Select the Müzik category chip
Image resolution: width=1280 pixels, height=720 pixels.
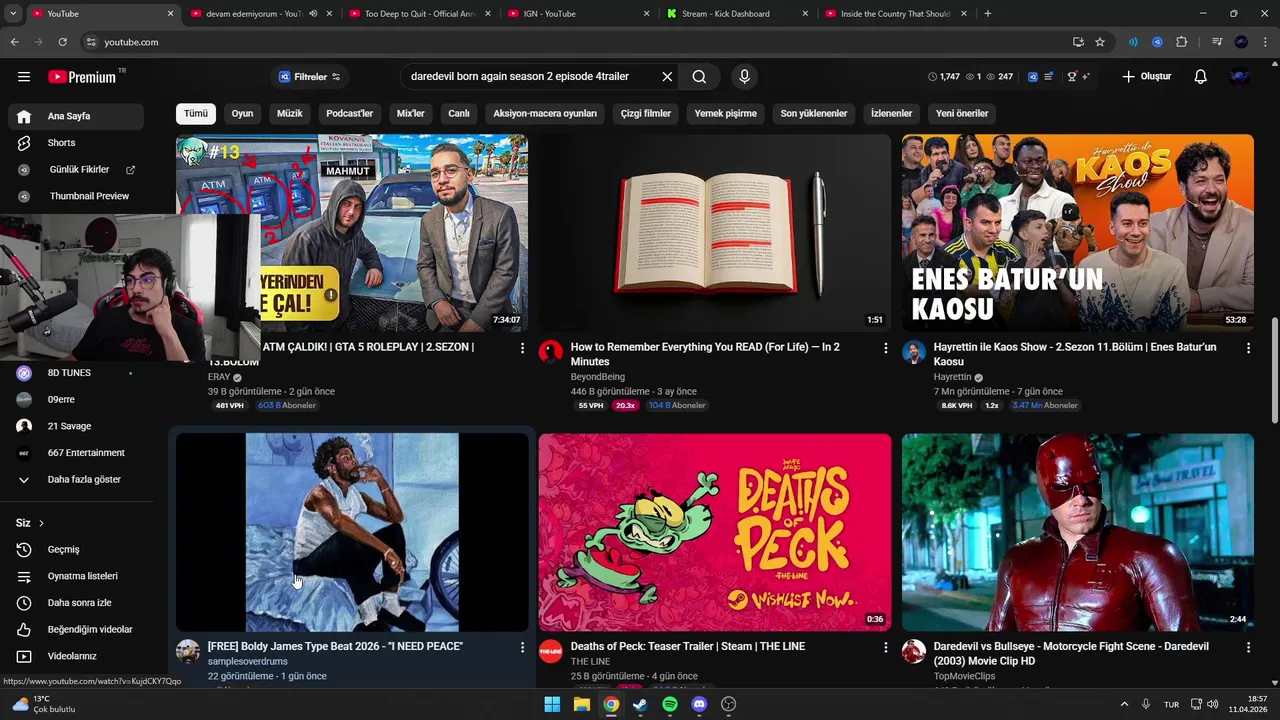pyautogui.click(x=290, y=114)
